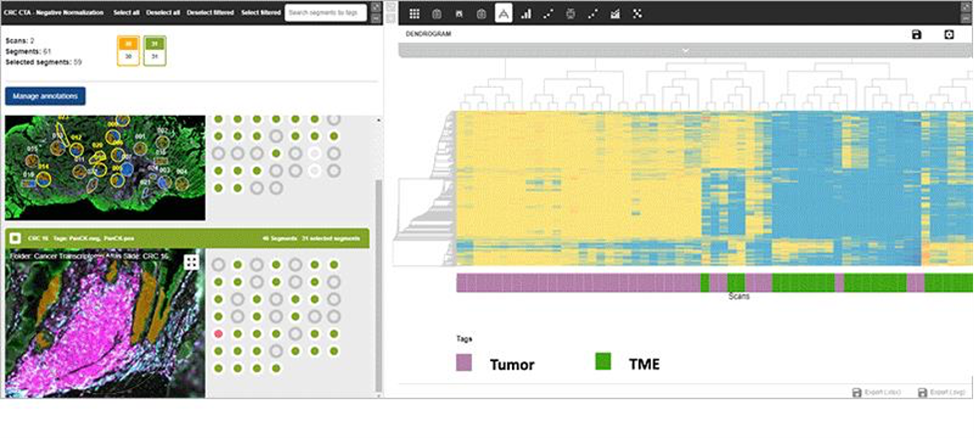Select the cluster scatter icon at toolbar end
The height and width of the screenshot is (438, 975).
(x=638, y=14)
